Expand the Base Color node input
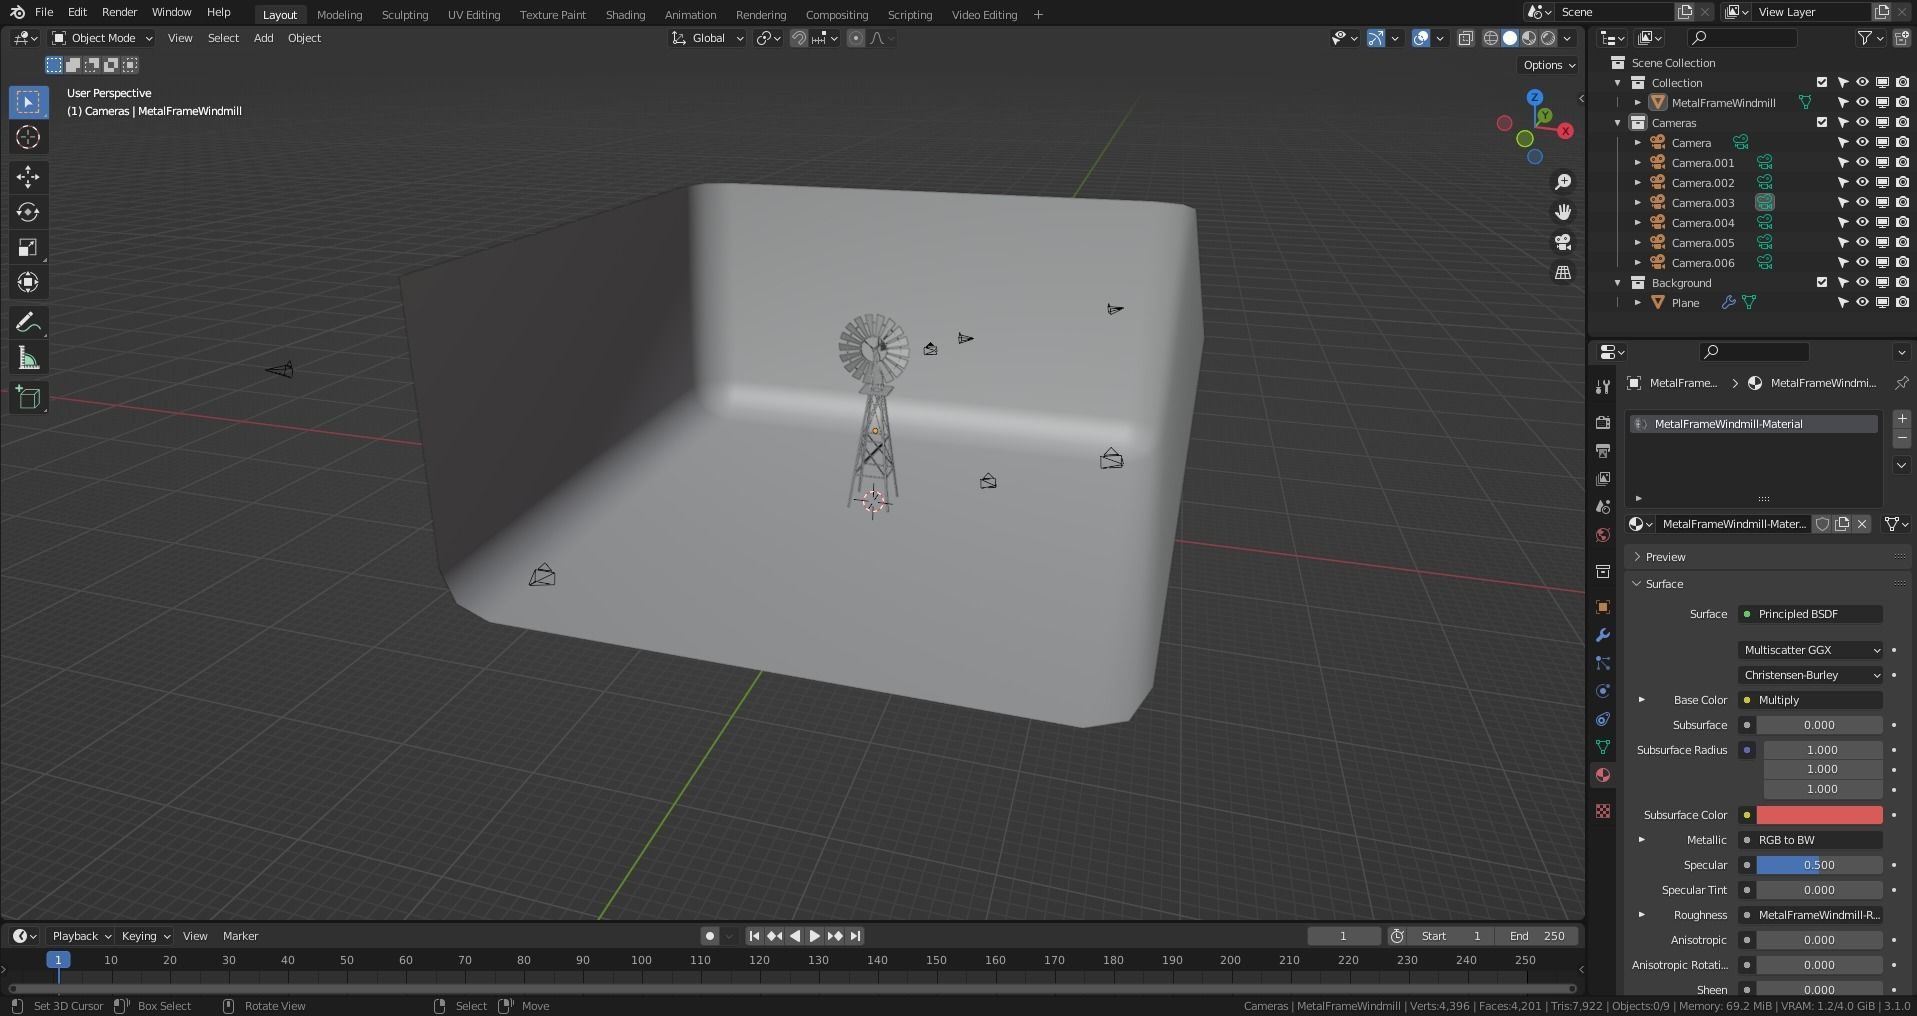1917x1016 pixels. 1641,700
